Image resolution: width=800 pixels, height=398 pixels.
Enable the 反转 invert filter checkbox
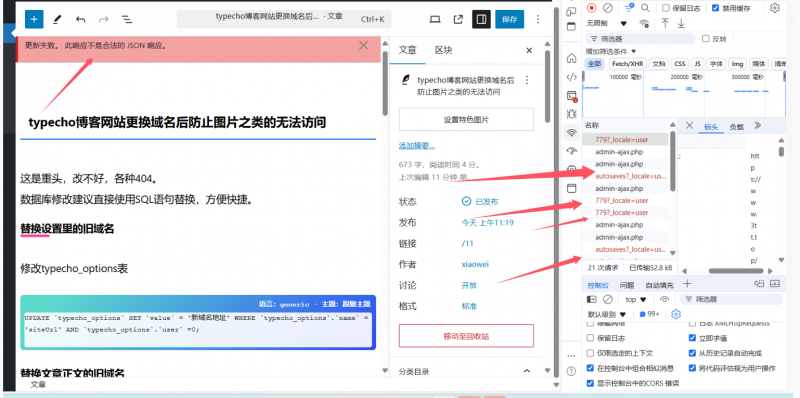click(x=706, y=38)
